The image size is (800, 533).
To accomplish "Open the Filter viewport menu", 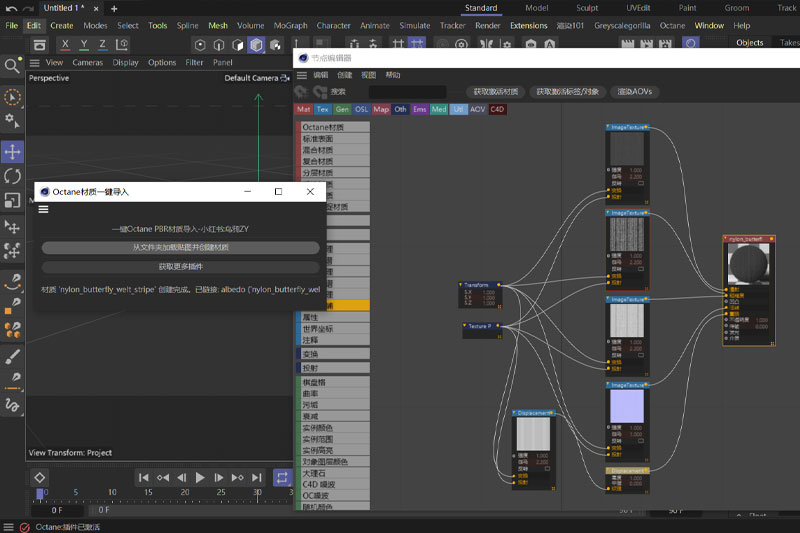I will [x=194, y=63].
